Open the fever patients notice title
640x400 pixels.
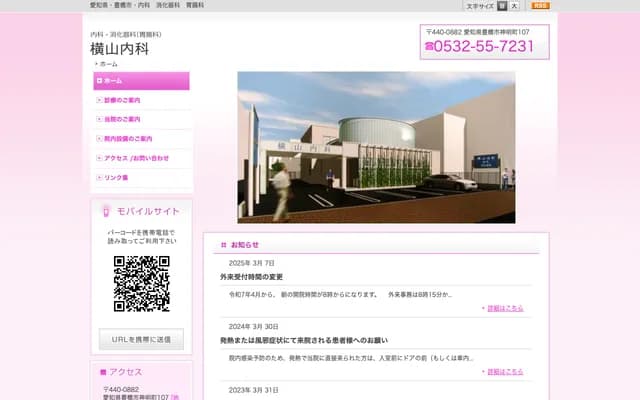[x=304, y=340]
